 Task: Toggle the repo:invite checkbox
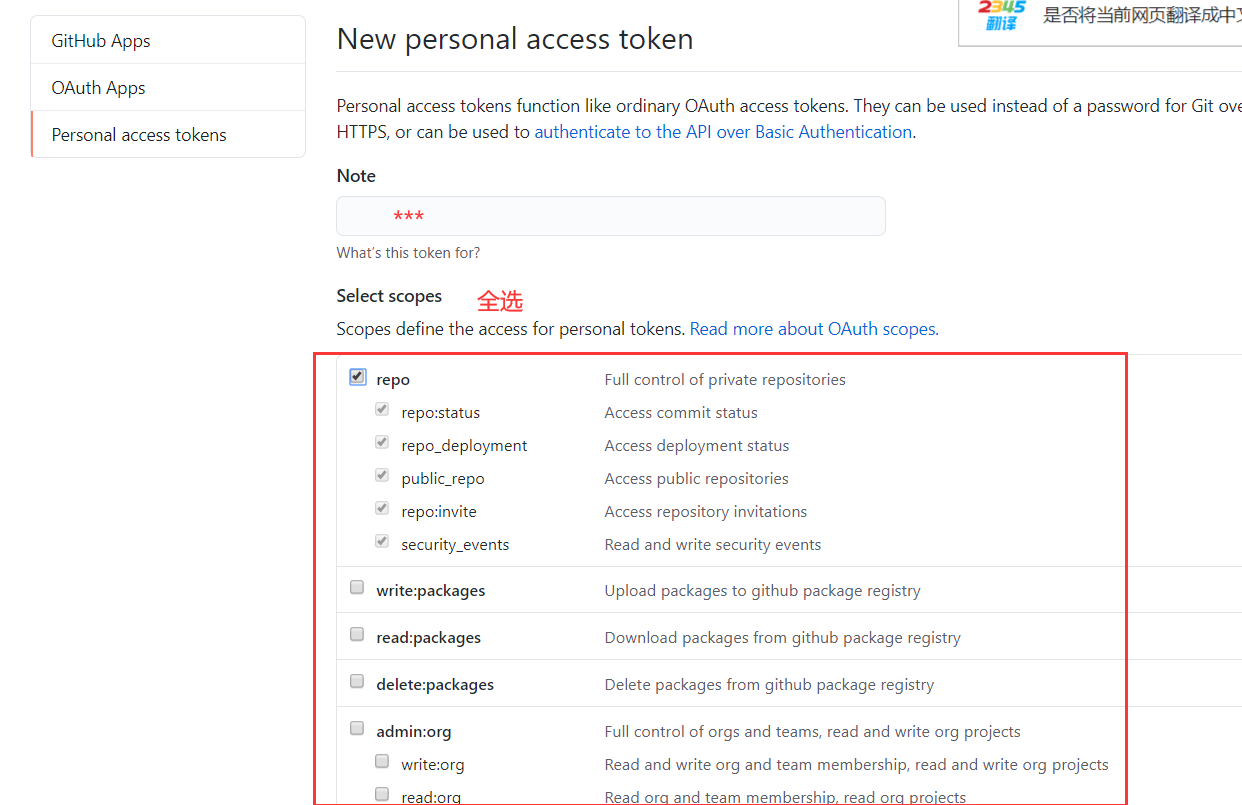pos(382,509)
